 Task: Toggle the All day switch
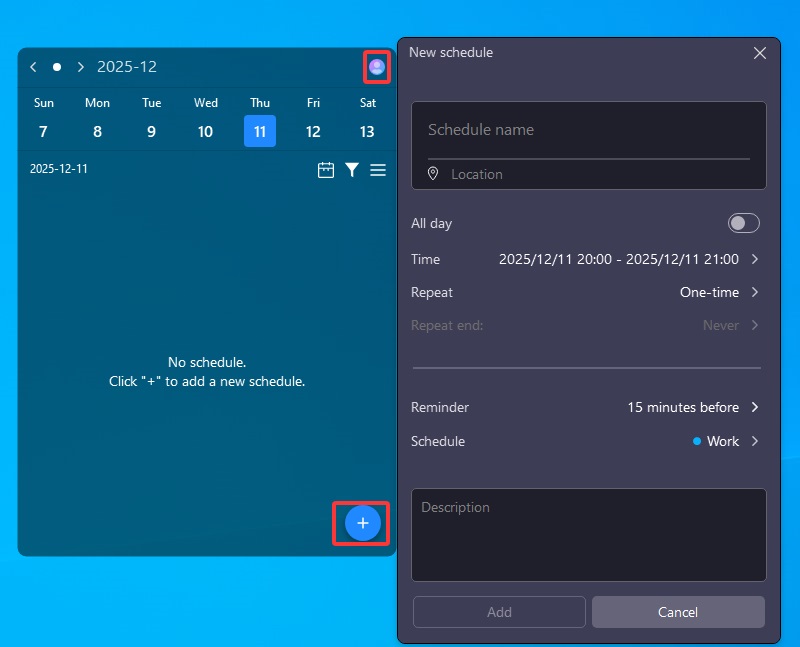point(743,223)
